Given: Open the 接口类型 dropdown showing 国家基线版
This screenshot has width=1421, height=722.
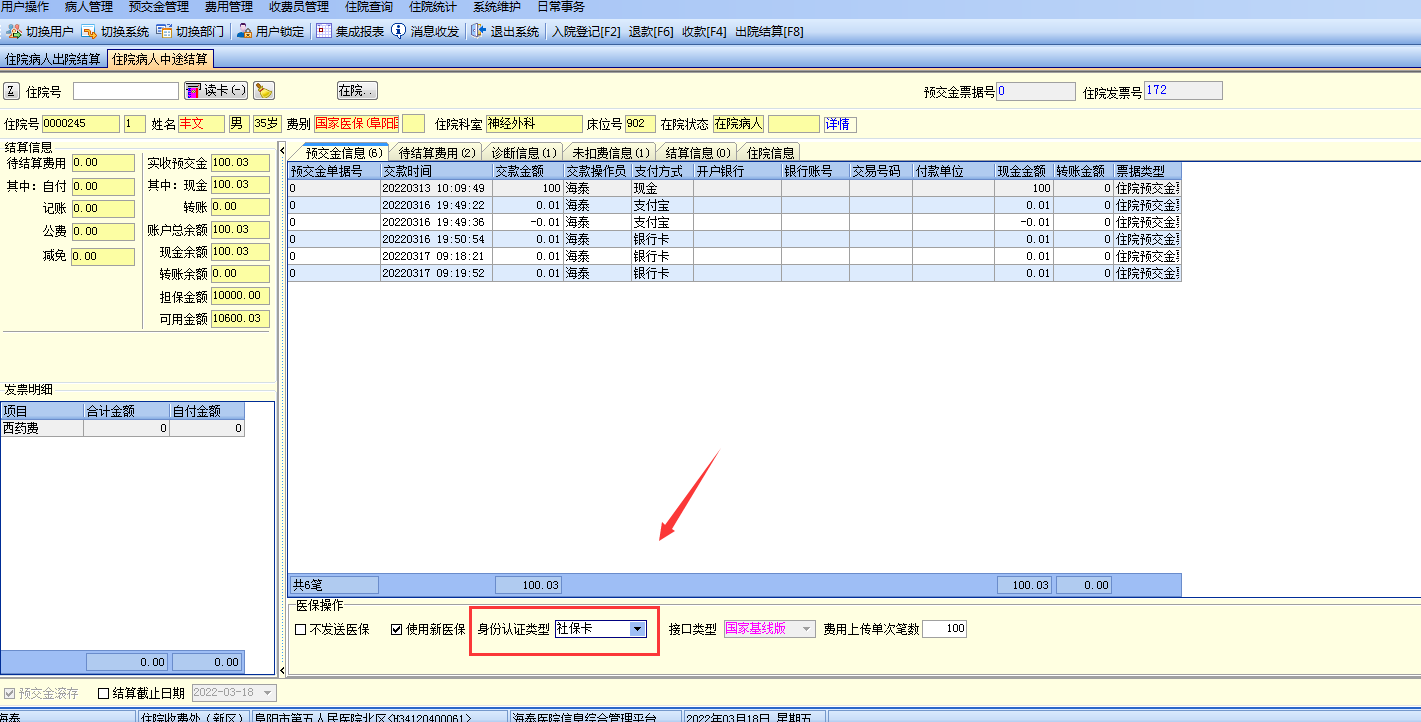Looking at the screenshot, I should pos(806,629).
